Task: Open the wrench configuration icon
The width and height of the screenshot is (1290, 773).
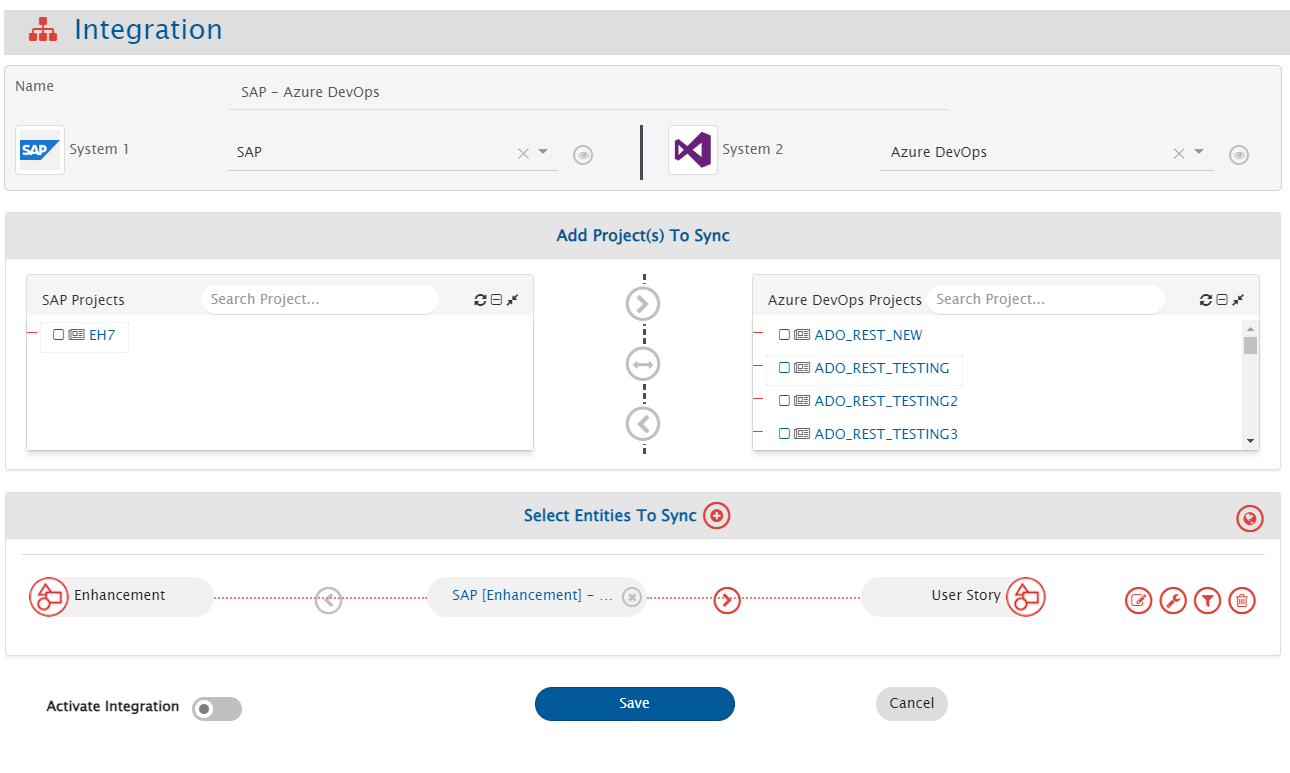Action: (x=1173, y=601)
